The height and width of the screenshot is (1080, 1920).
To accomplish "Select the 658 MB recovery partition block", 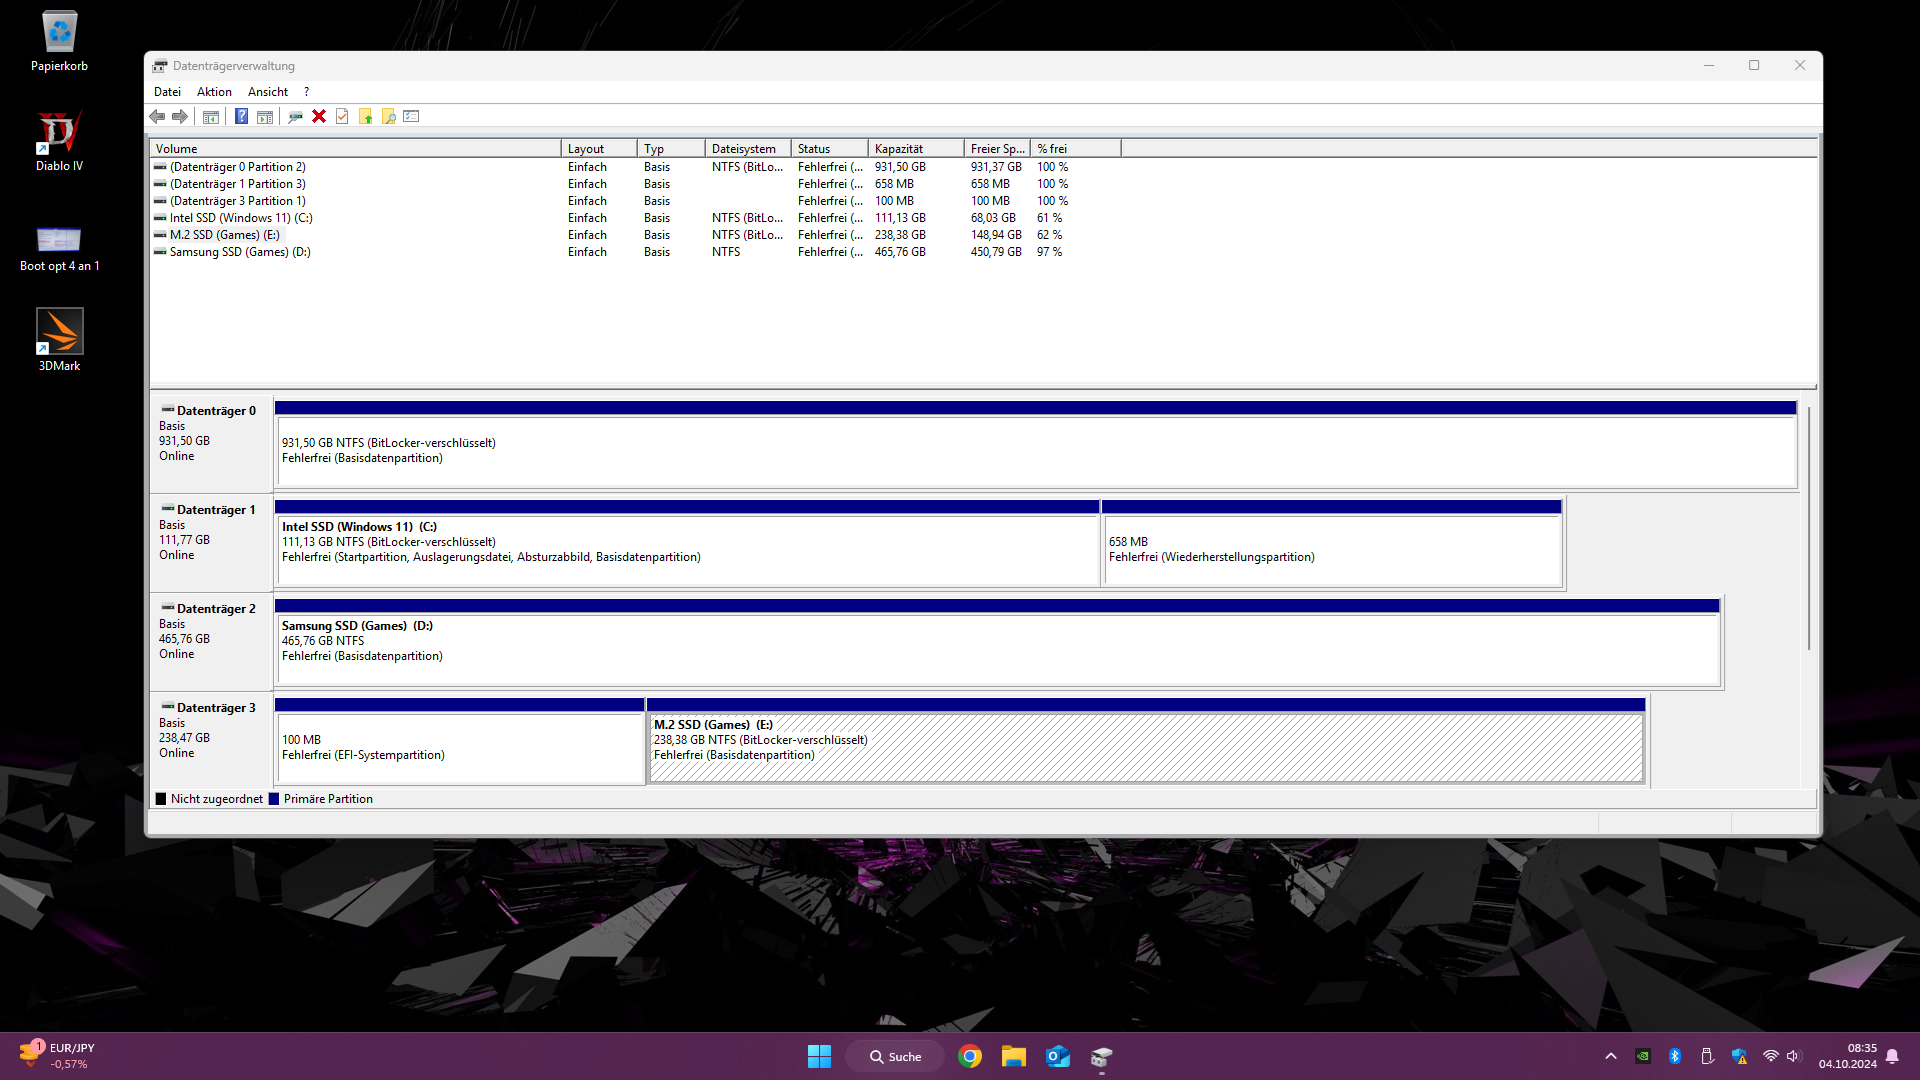I will pos(1330,549).
